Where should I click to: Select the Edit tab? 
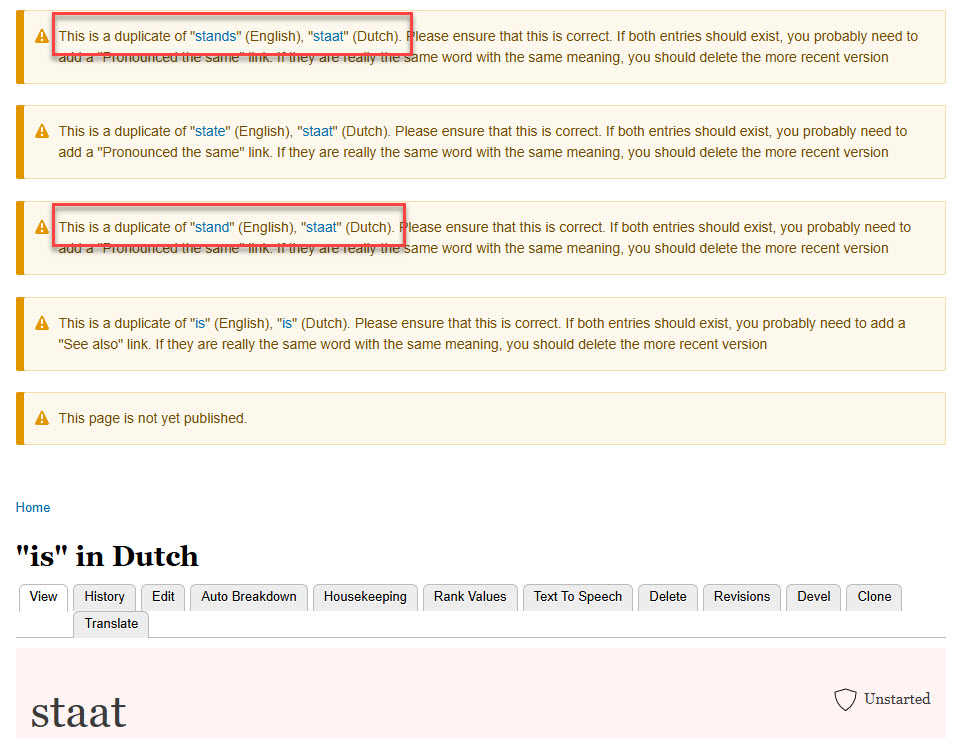click(163, 597)
